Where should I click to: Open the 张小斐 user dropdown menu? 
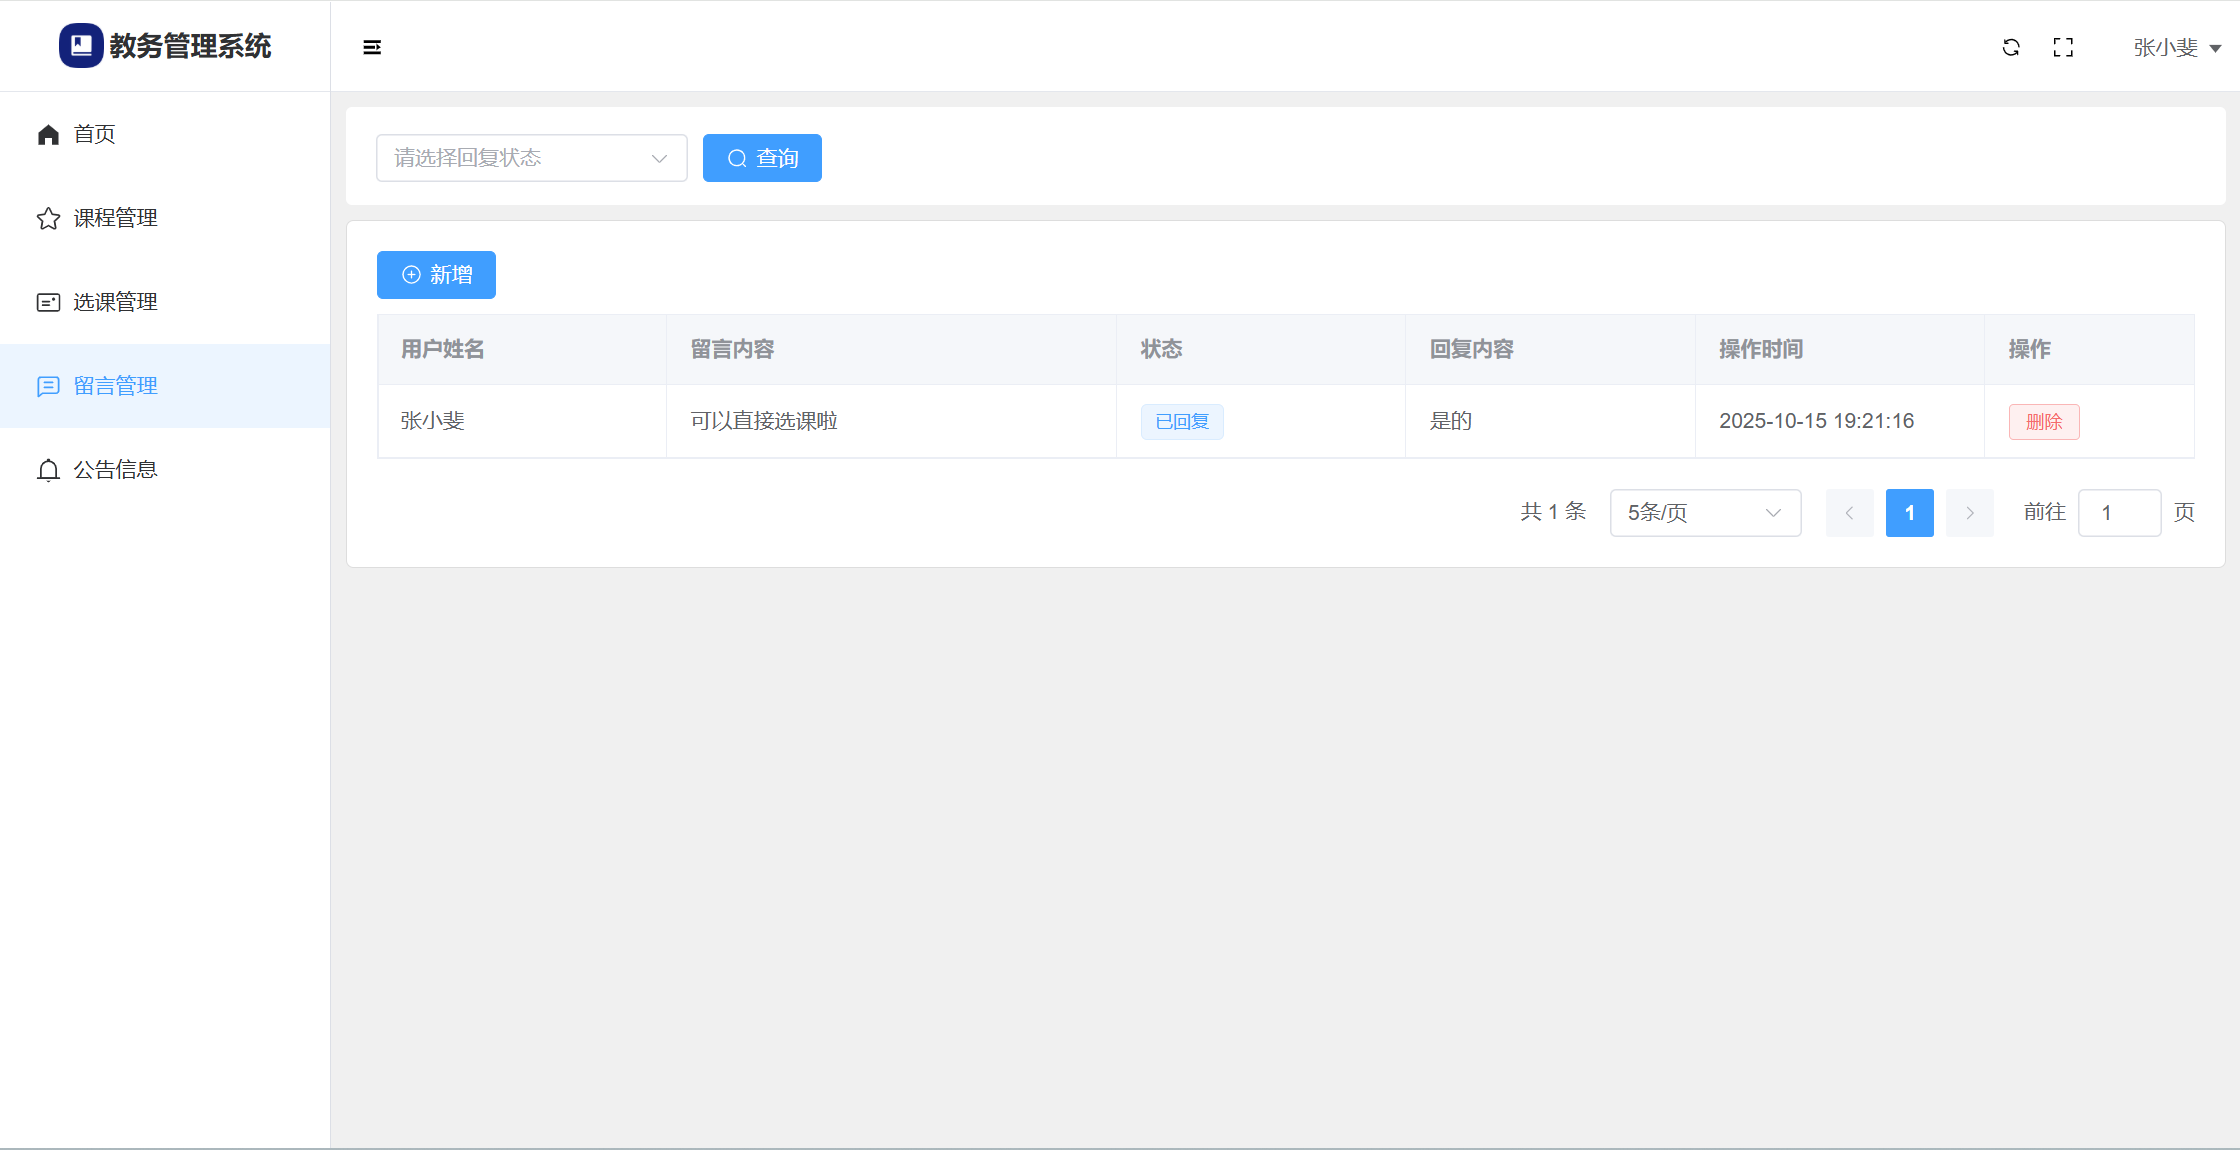pyautogui.click(x=2176, y=48)
